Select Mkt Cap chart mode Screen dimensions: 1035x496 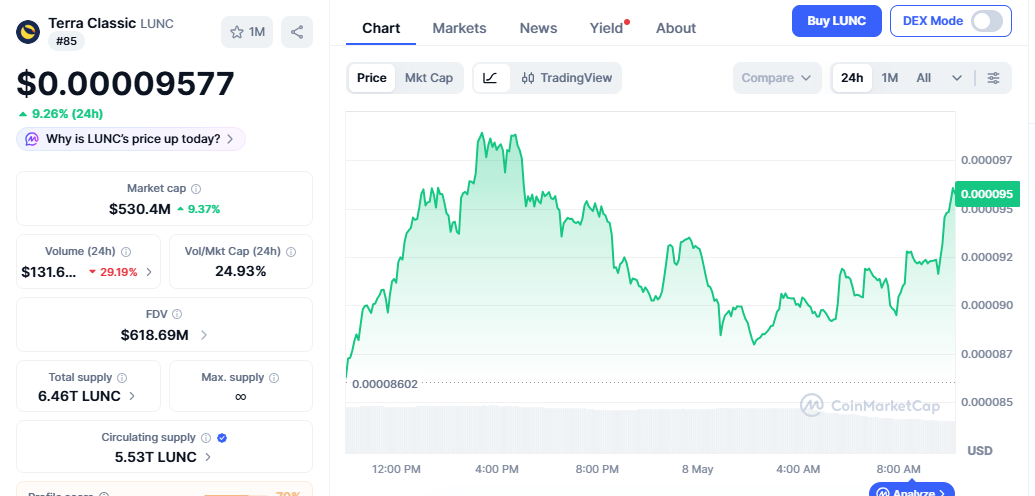(428, 78)
